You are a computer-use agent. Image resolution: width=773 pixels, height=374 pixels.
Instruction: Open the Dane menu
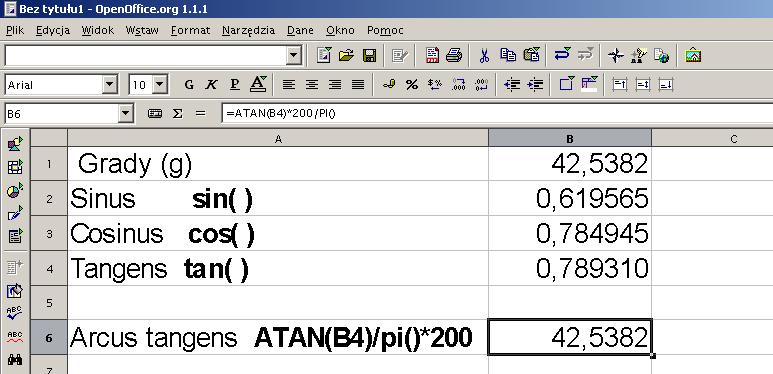pyautogui.click(x=300, y=31)
